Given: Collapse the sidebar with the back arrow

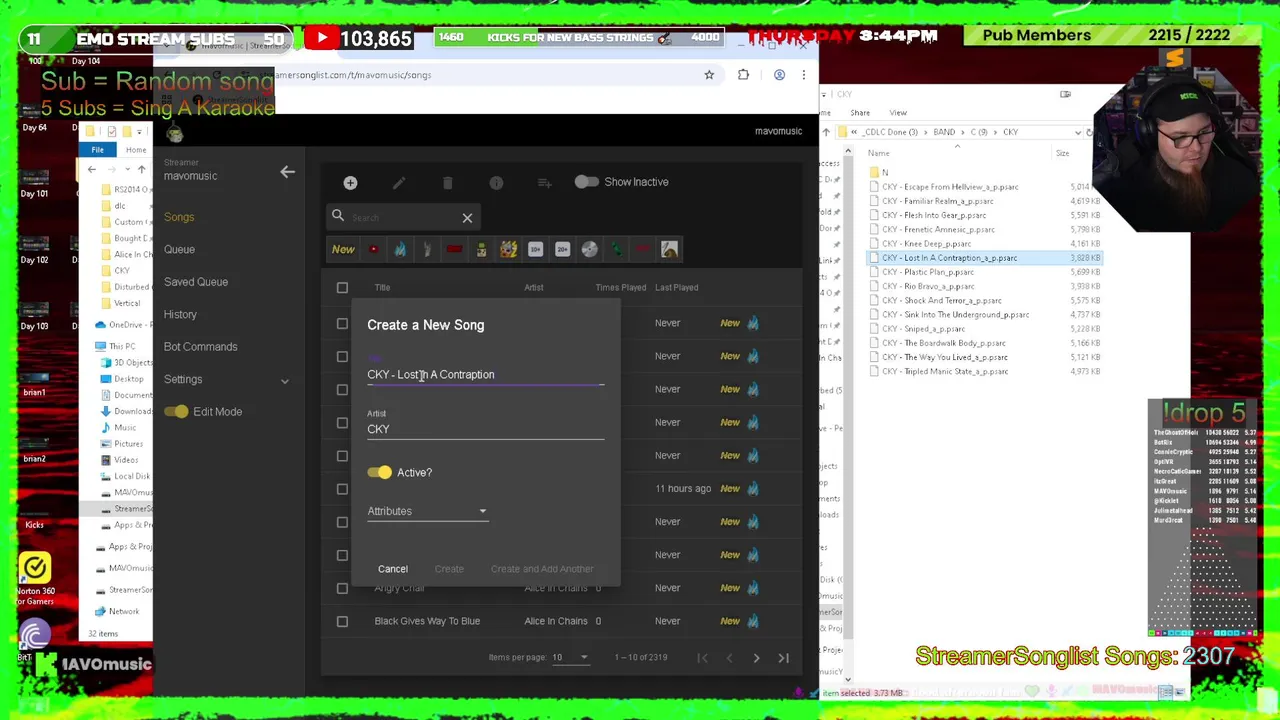Looking at the screenshot, I should (x=287, y=172).
